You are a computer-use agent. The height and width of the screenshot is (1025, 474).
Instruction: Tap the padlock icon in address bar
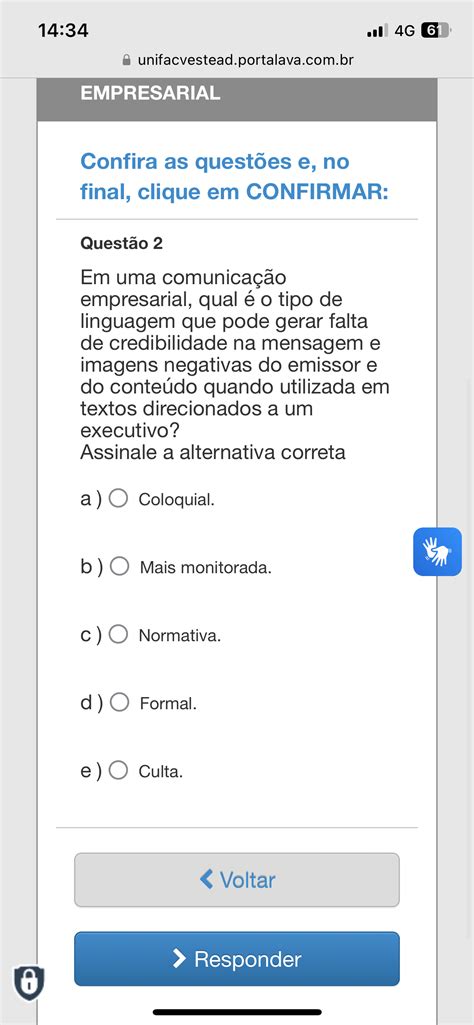tap(127, 59)
